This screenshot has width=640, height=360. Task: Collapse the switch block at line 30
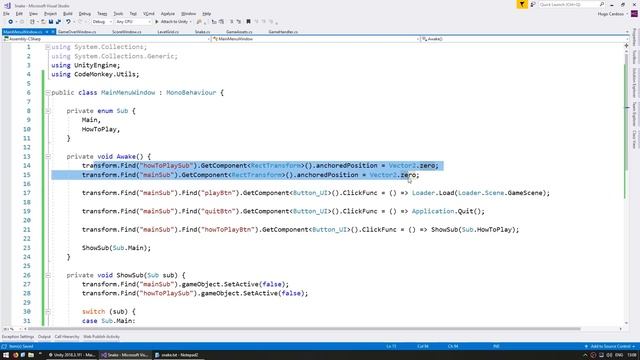pos(48,312)
